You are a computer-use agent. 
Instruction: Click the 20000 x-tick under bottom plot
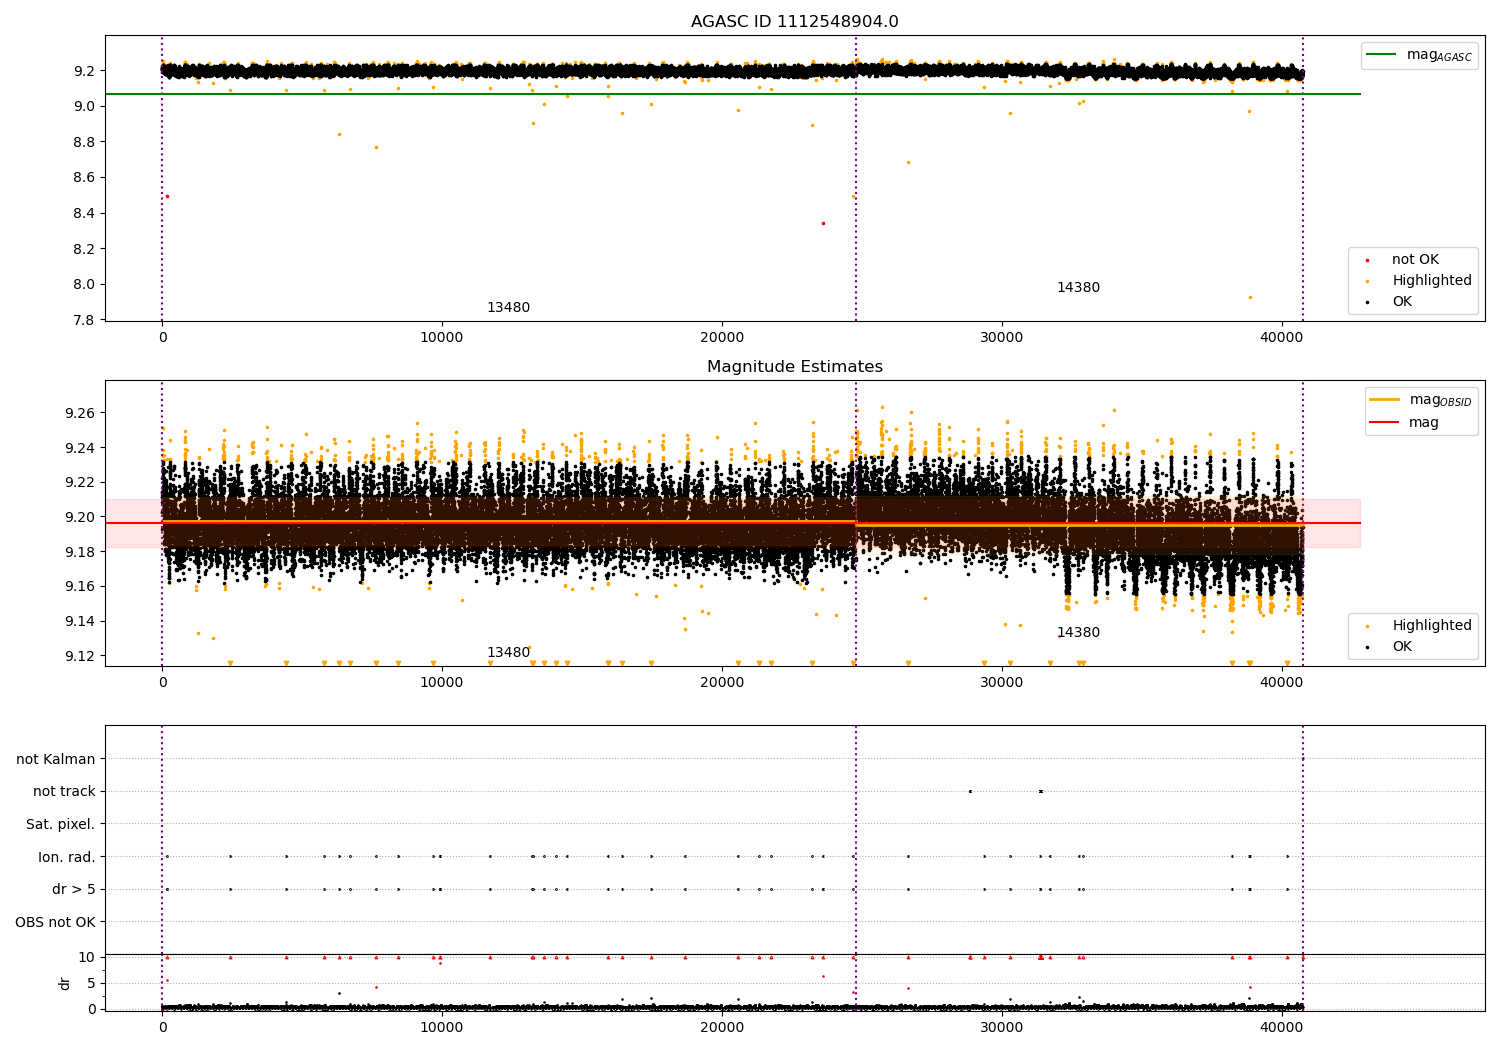(722, 1027)
